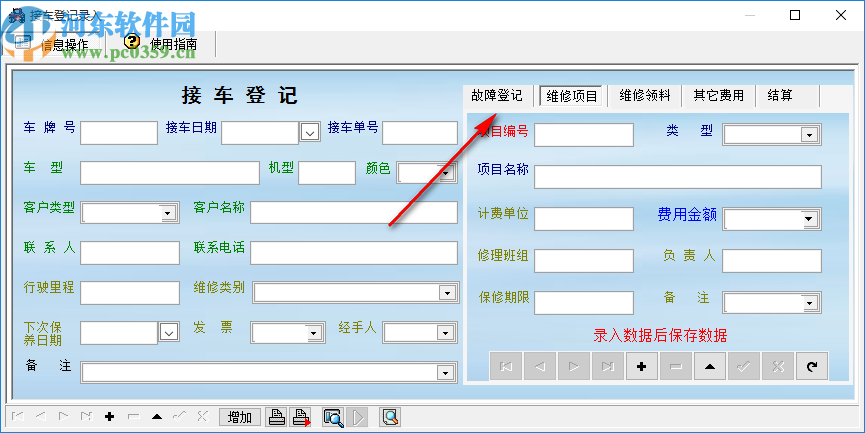Click previous-record arrow in bottom toolbar
Viewport: 865px width, 433px height.
pyautogui.click(x=40, y=417)
